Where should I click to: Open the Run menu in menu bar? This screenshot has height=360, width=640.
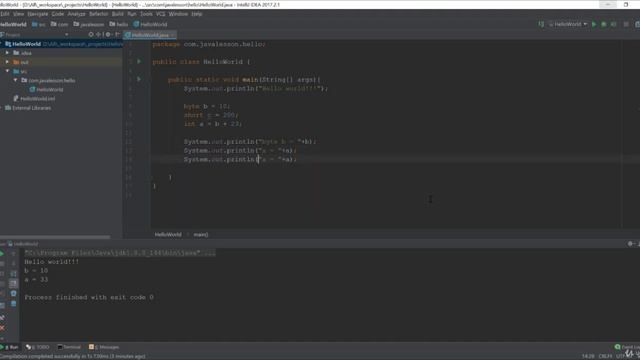click(x=132, y=14)
